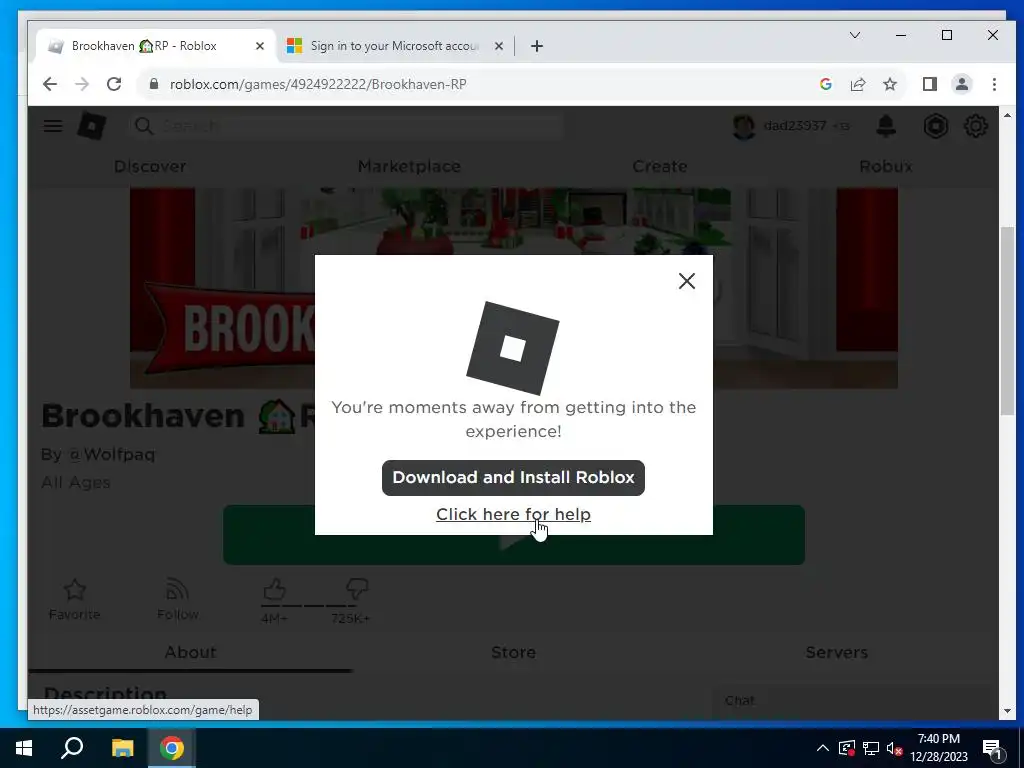Open the Windows Start menu

point(24,748)
